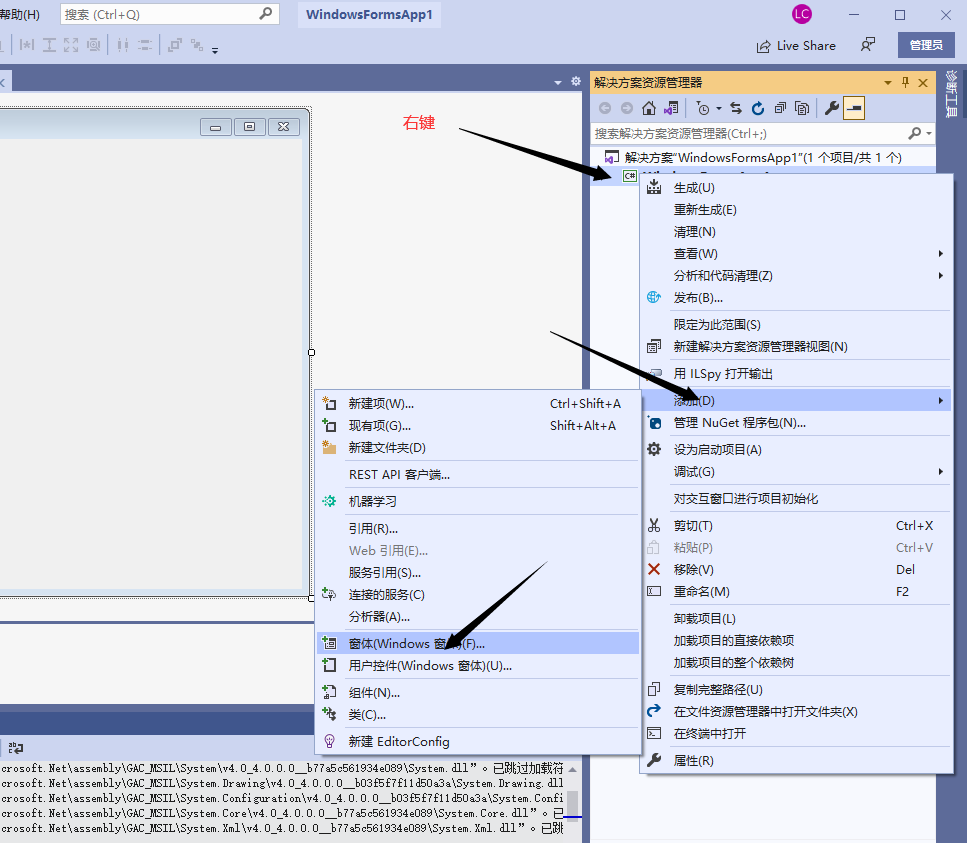Image resolution: width=967 pixels, height=843 pixels.
Task: Expand 调试(G) submenu
Action: tap(796, 472)
